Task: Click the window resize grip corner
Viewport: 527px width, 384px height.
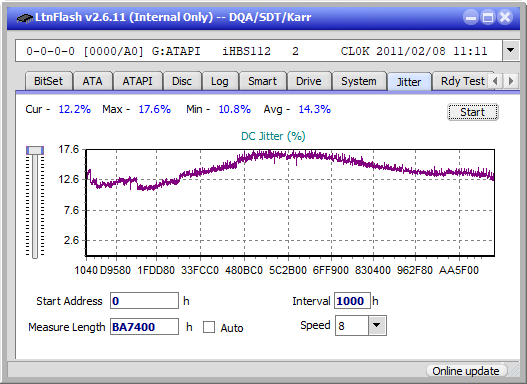Action: tap(514, 372)
